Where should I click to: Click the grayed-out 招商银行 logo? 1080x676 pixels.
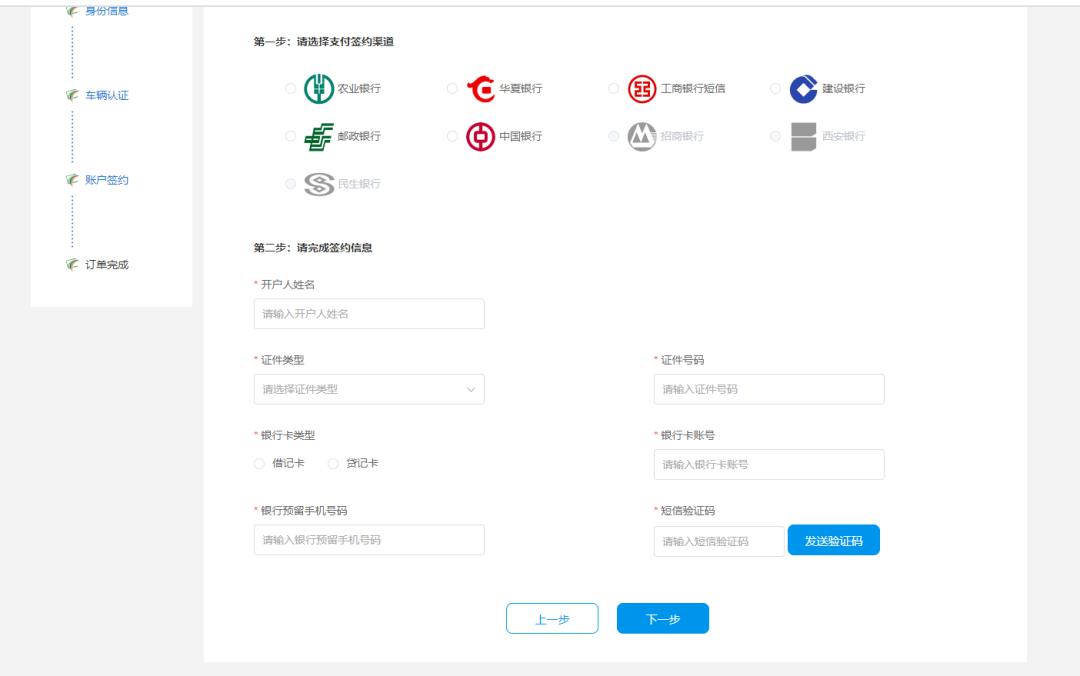[x=640, y=138]
